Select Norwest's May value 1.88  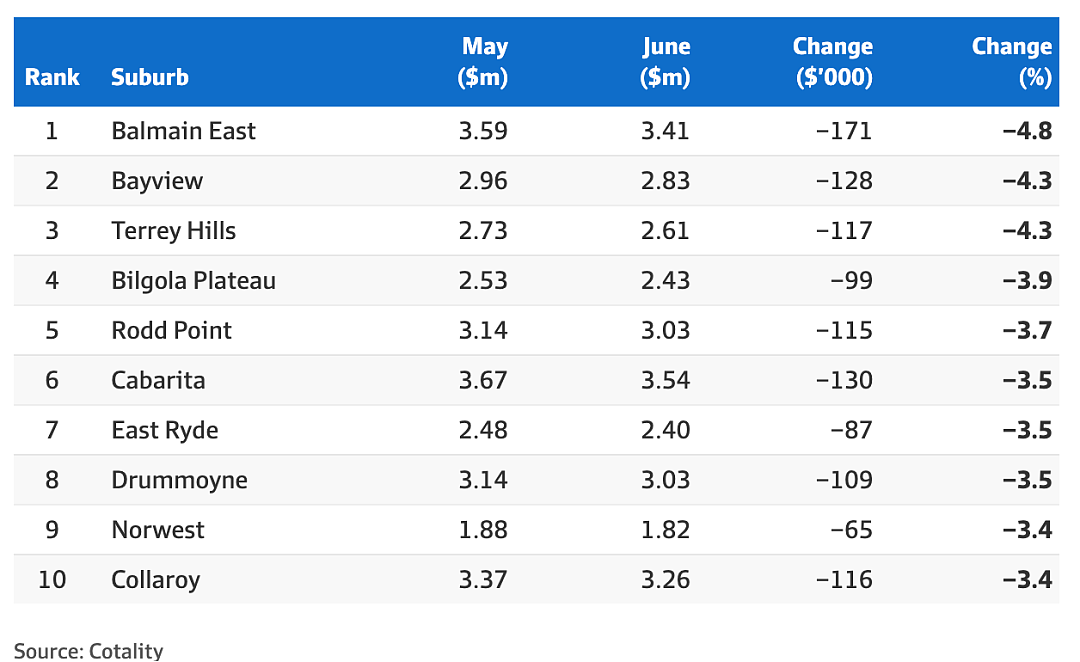point(483,530)
